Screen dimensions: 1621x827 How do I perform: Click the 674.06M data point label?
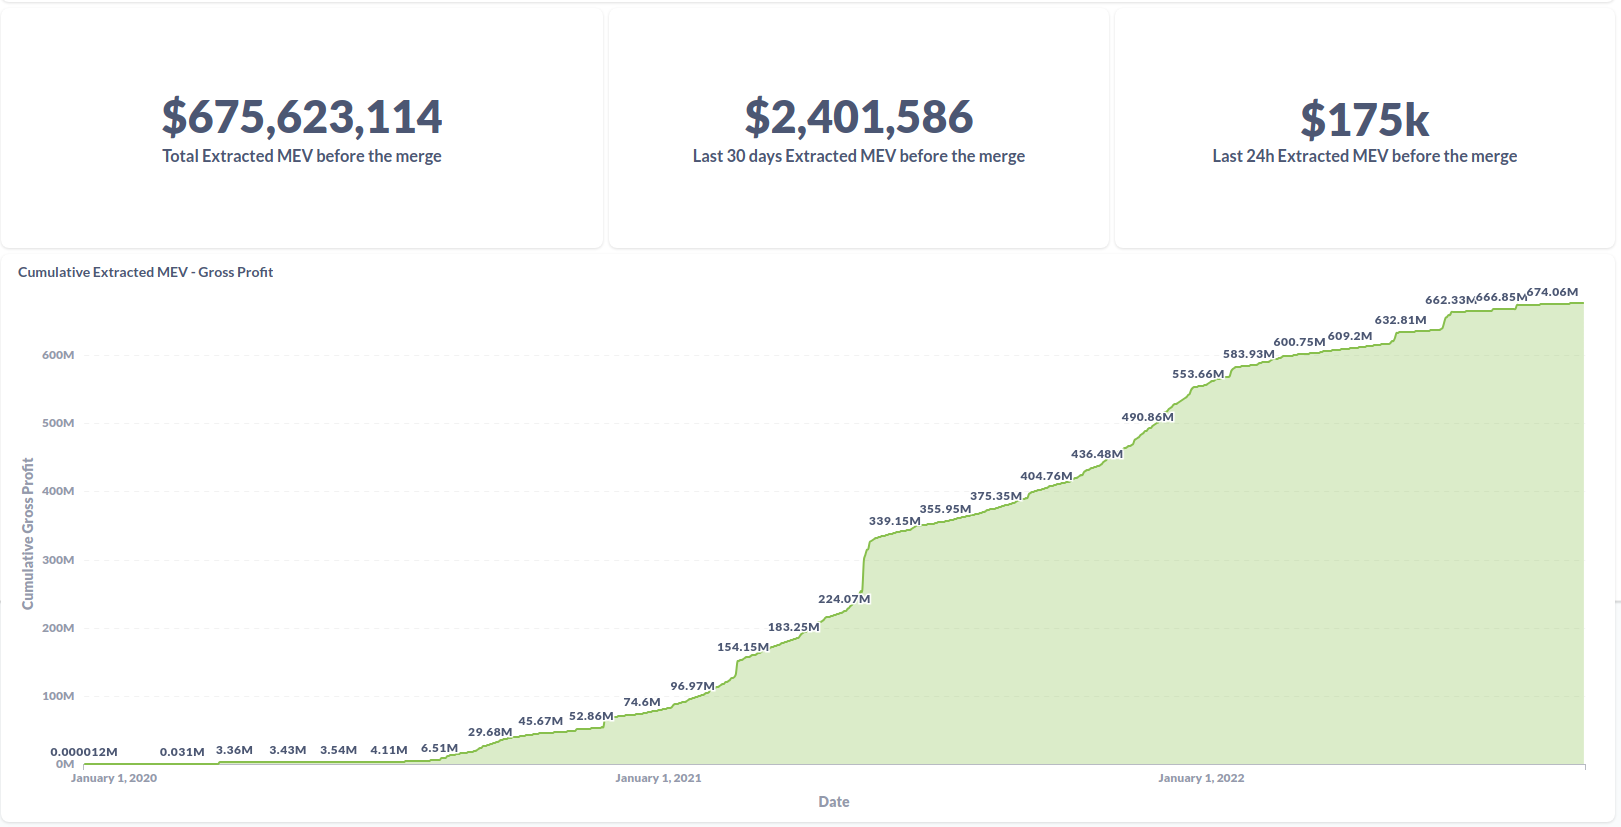[1552, 292]
